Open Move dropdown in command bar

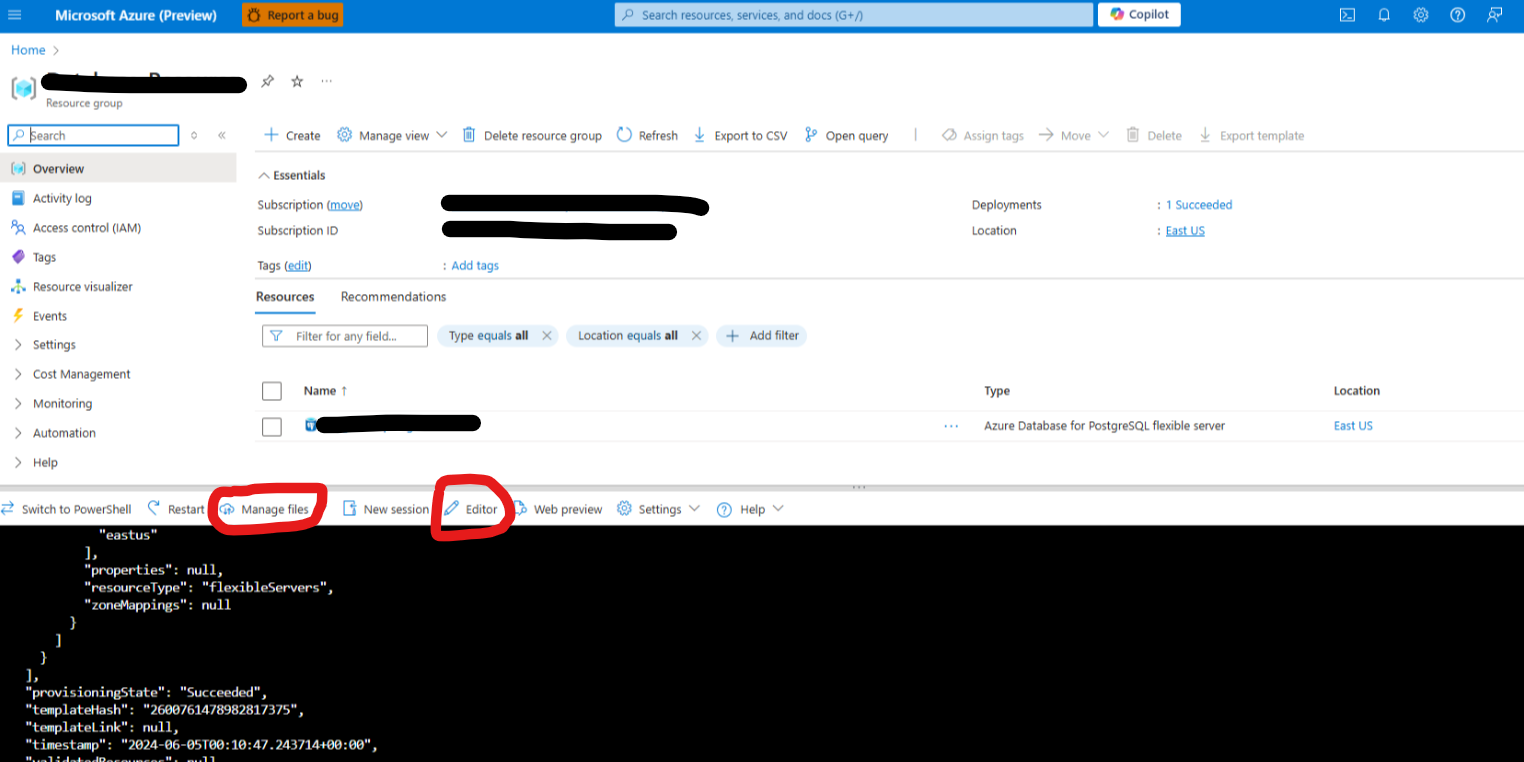tap(1073, 135)
